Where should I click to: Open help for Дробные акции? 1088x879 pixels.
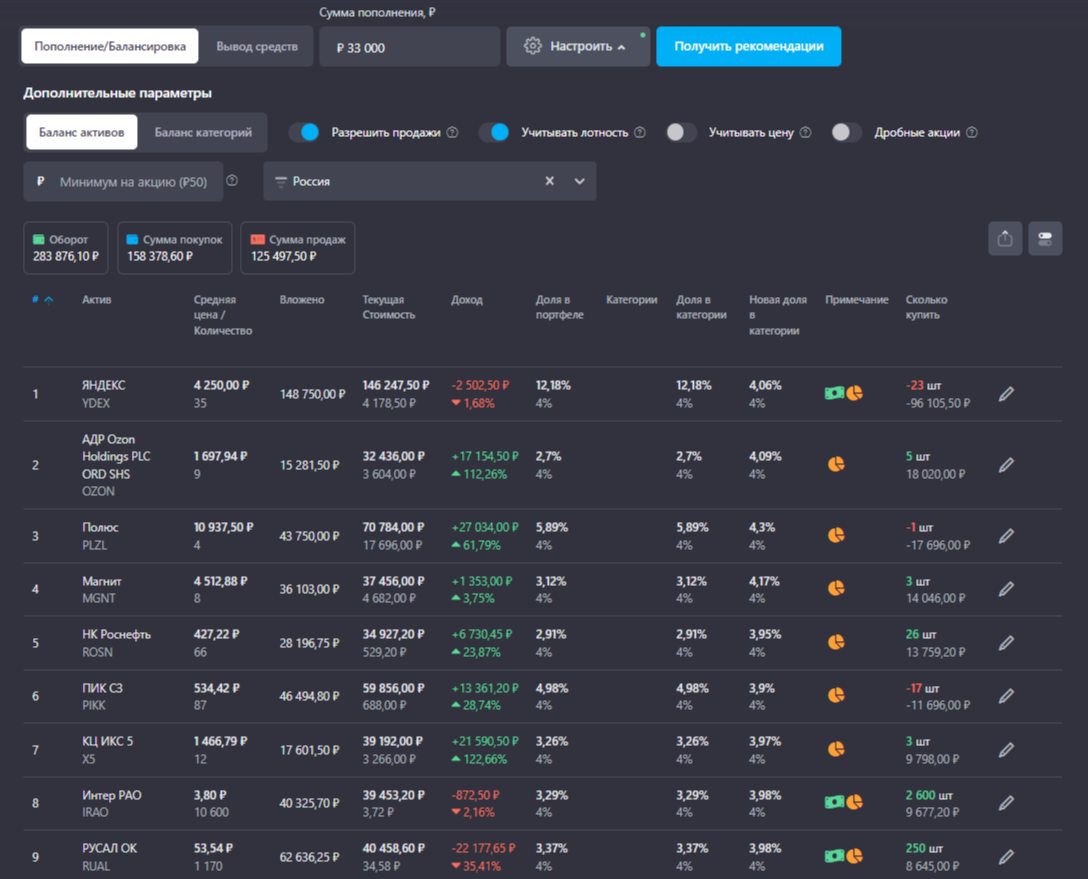click(x=972, y=133)
